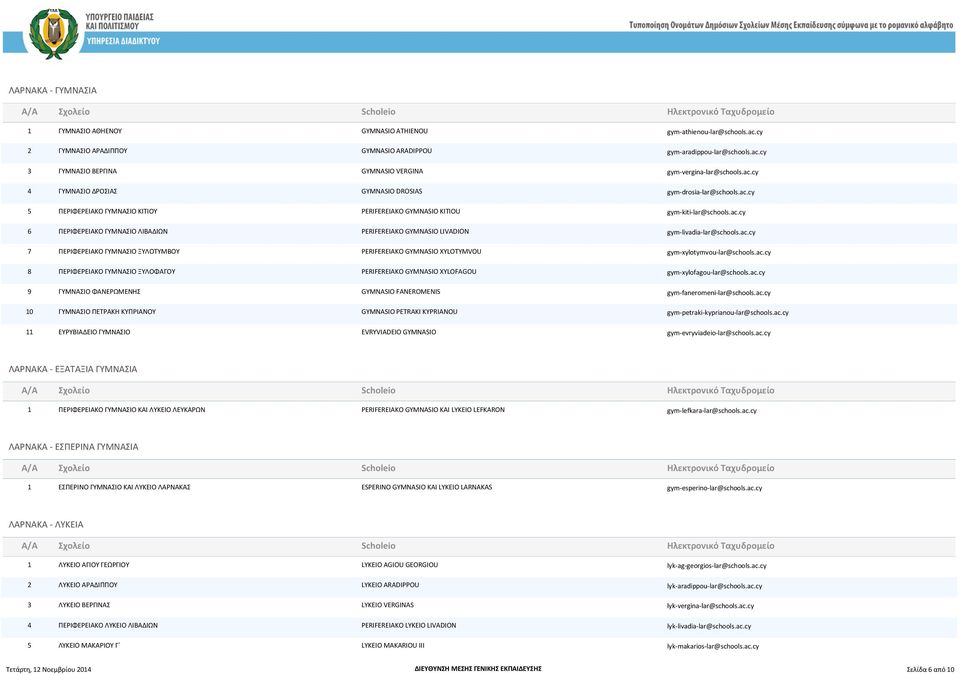Image resolution: width=960 pixels, height=675 pixels.
Task: Click the 'ΥΠΗΡΕΣΙΑ ΔΙΑΔΙΚΤΥΟΥ' banner label
Action: pos(123,41)
